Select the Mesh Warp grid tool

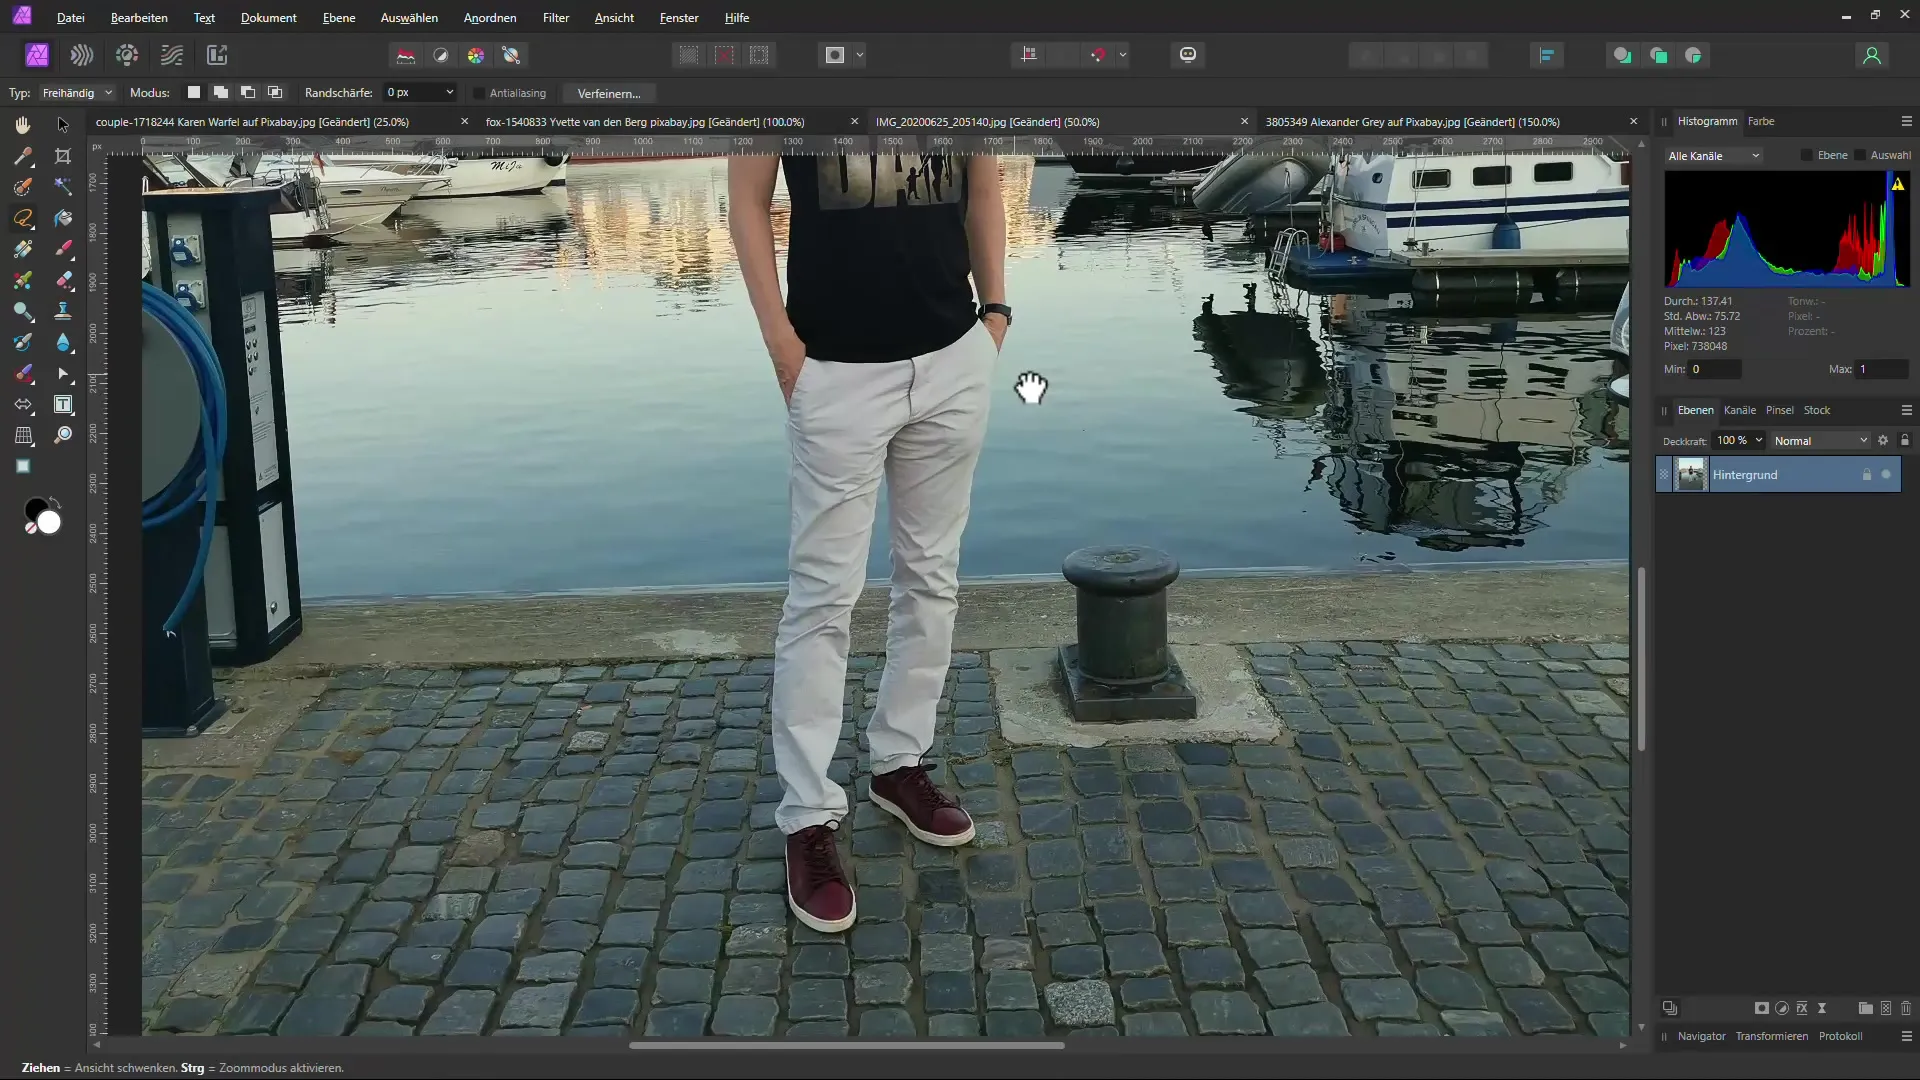pyautogui.click(x=22, y=436)
